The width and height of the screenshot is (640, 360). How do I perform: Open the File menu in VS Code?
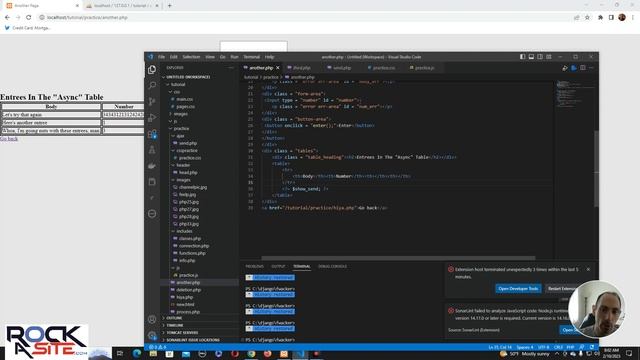162,57
